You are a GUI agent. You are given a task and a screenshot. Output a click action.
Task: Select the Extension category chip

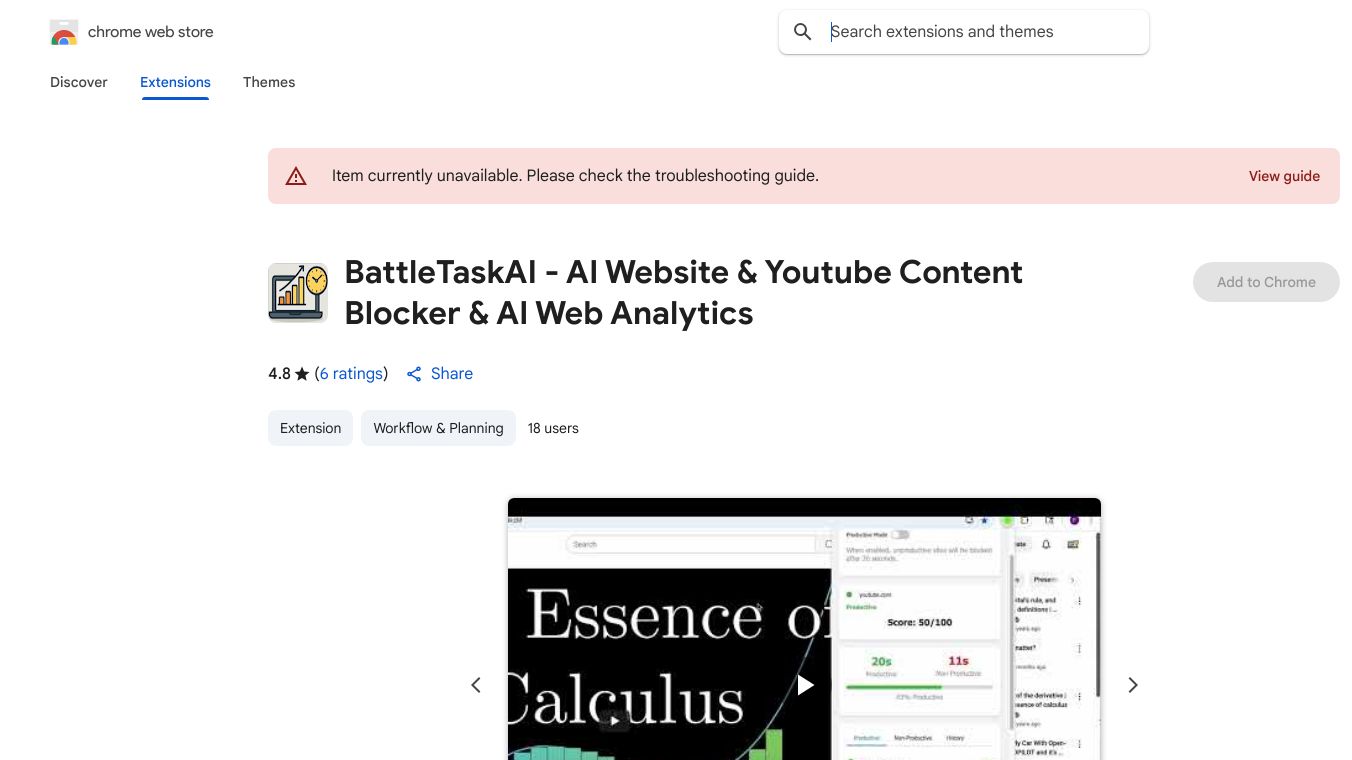coord(310,428)
